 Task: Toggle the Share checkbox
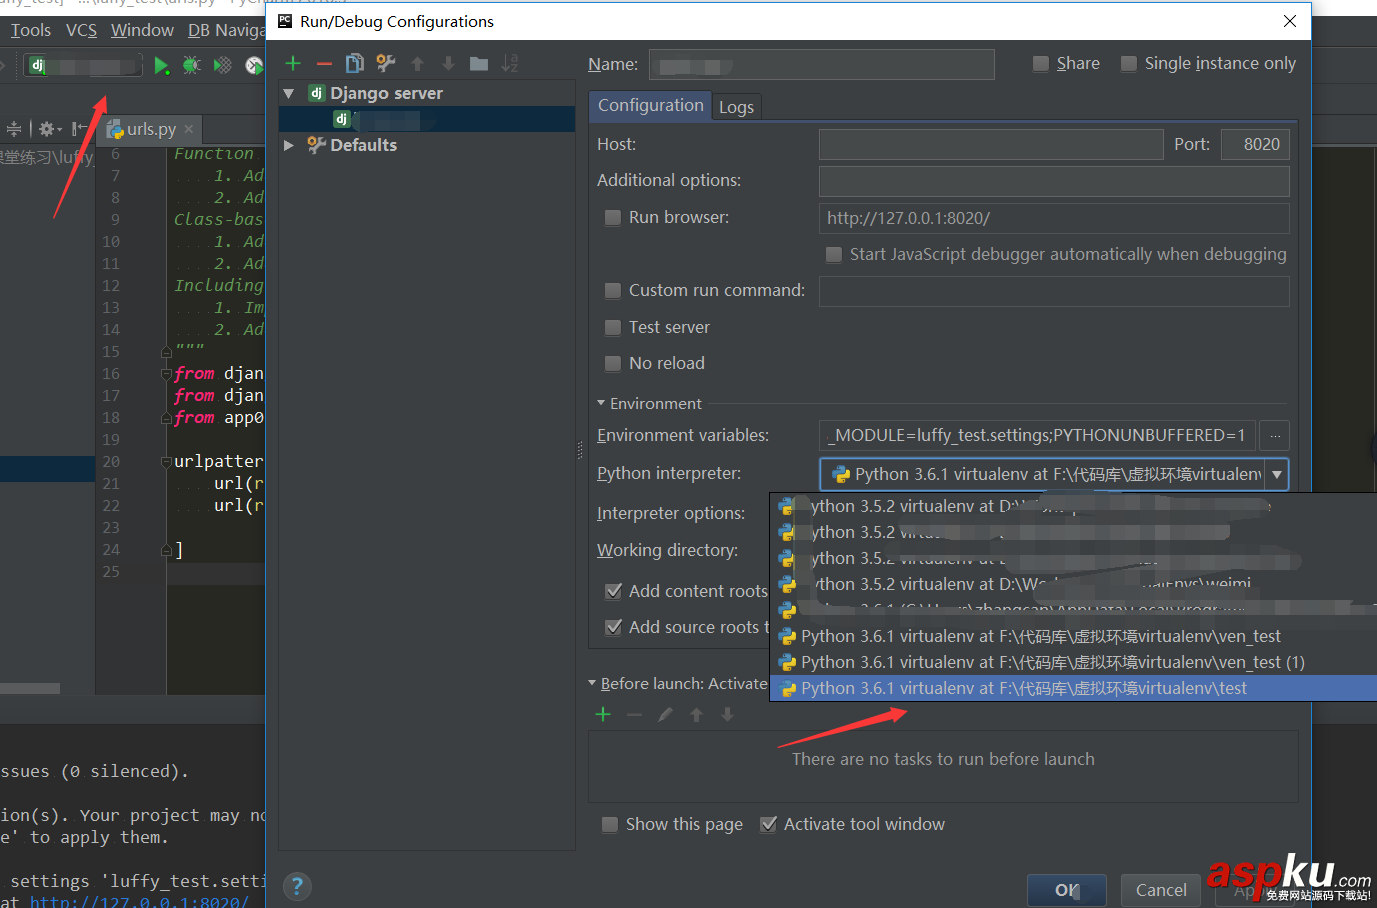coord(1041,64)
